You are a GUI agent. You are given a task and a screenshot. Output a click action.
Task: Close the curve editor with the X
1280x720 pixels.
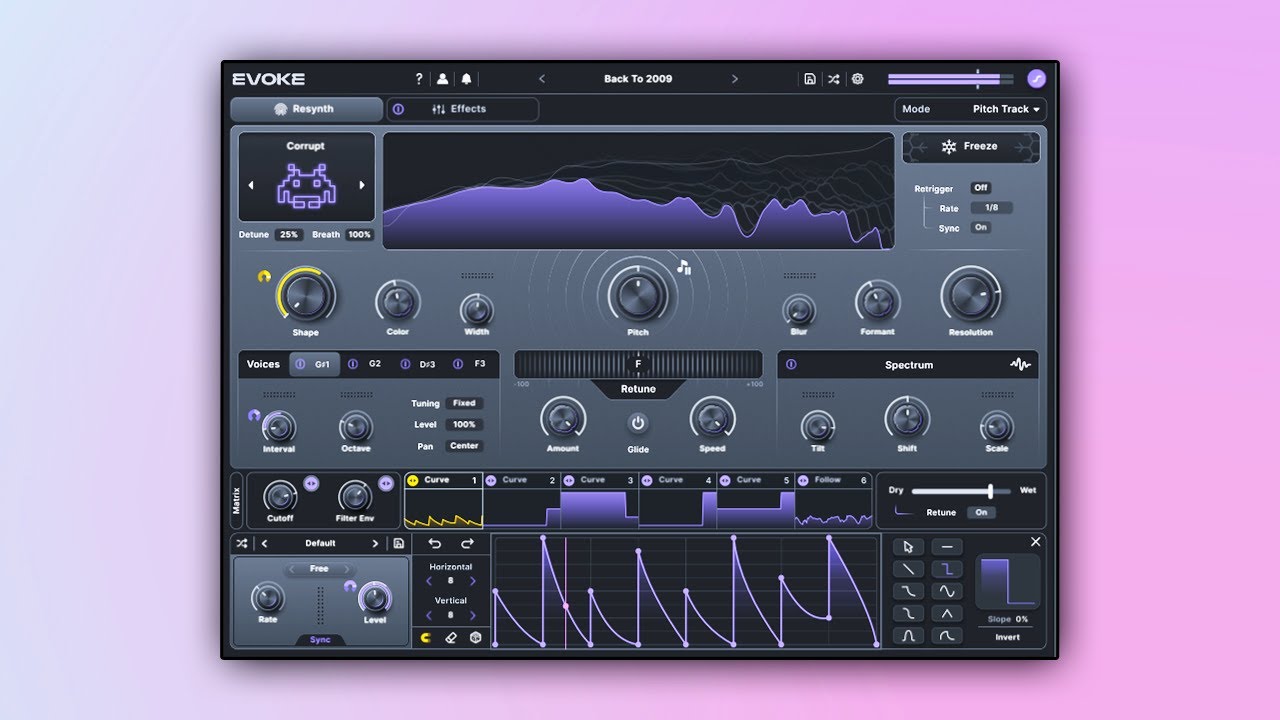coord(1035,541)
